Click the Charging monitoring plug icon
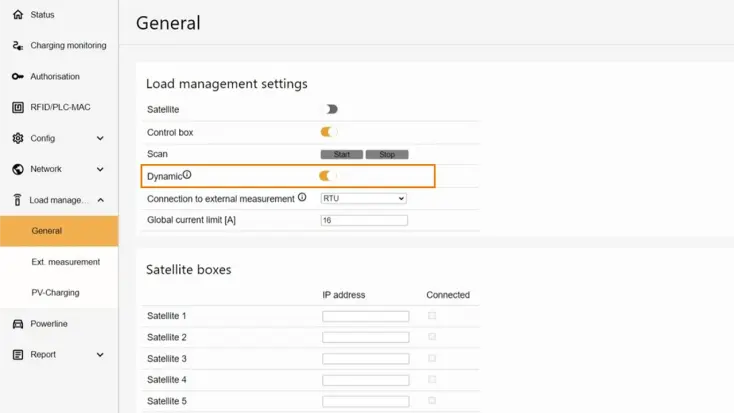The image size is (734, 413). [x=18, y=46]
